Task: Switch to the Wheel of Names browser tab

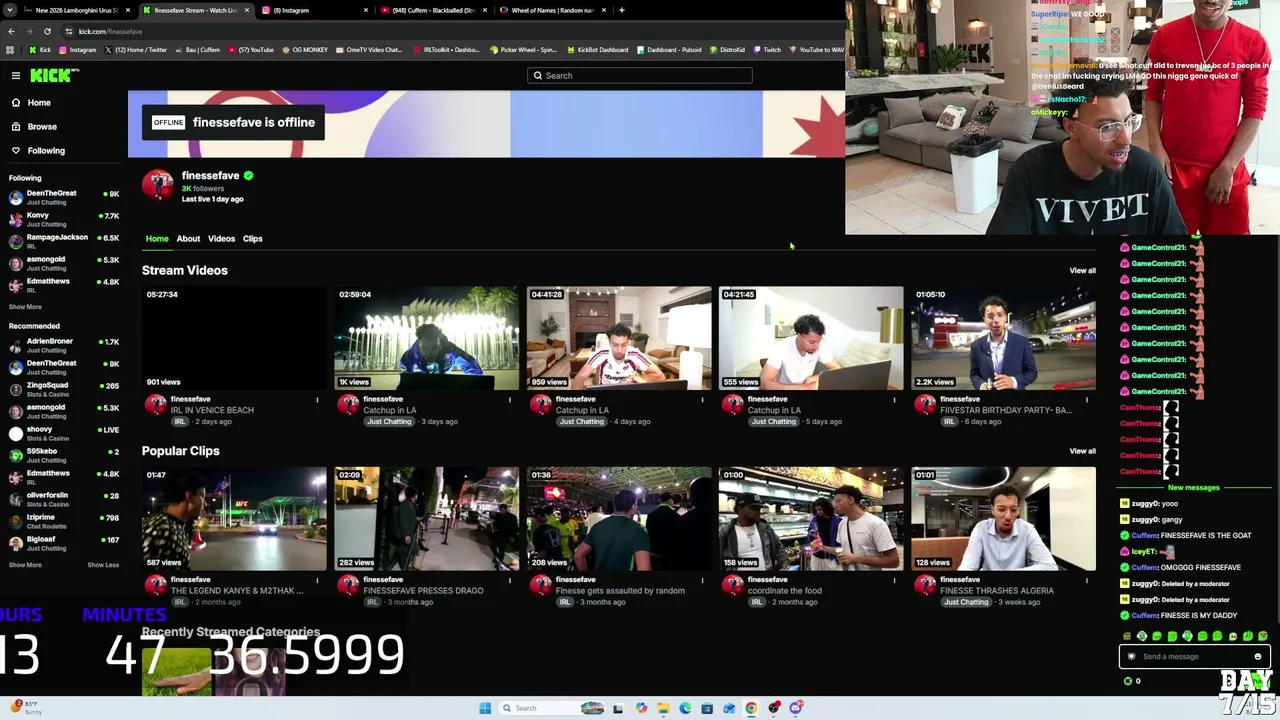Action: click(552, 10)
